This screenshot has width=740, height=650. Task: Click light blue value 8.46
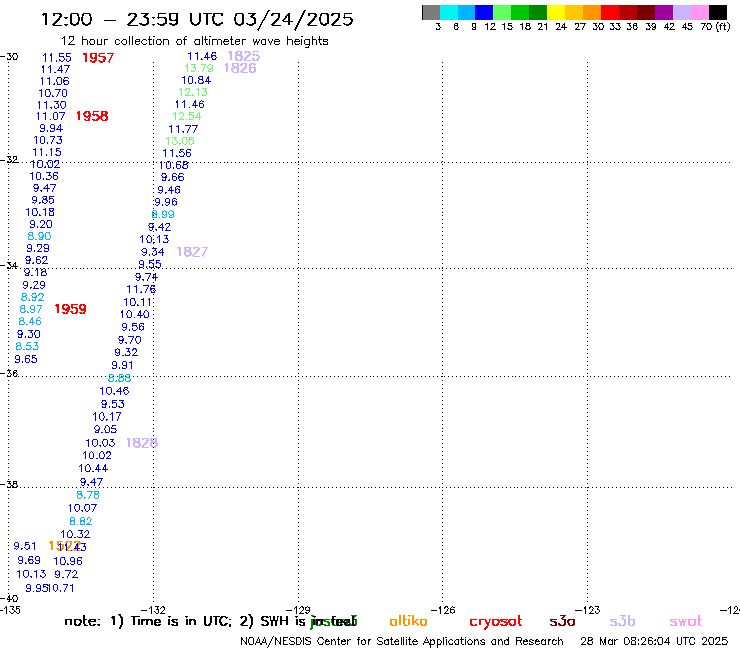pyautogui.click(x=30, y=321)
